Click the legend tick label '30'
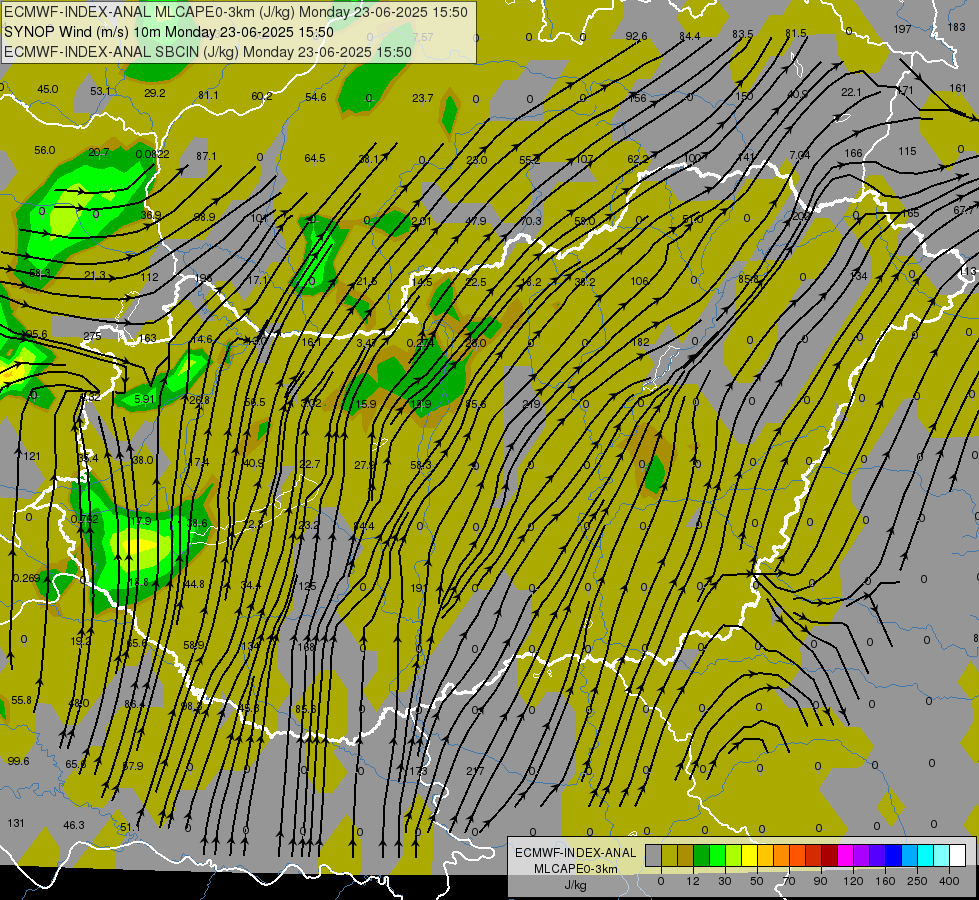 click(x=724, y=881)
